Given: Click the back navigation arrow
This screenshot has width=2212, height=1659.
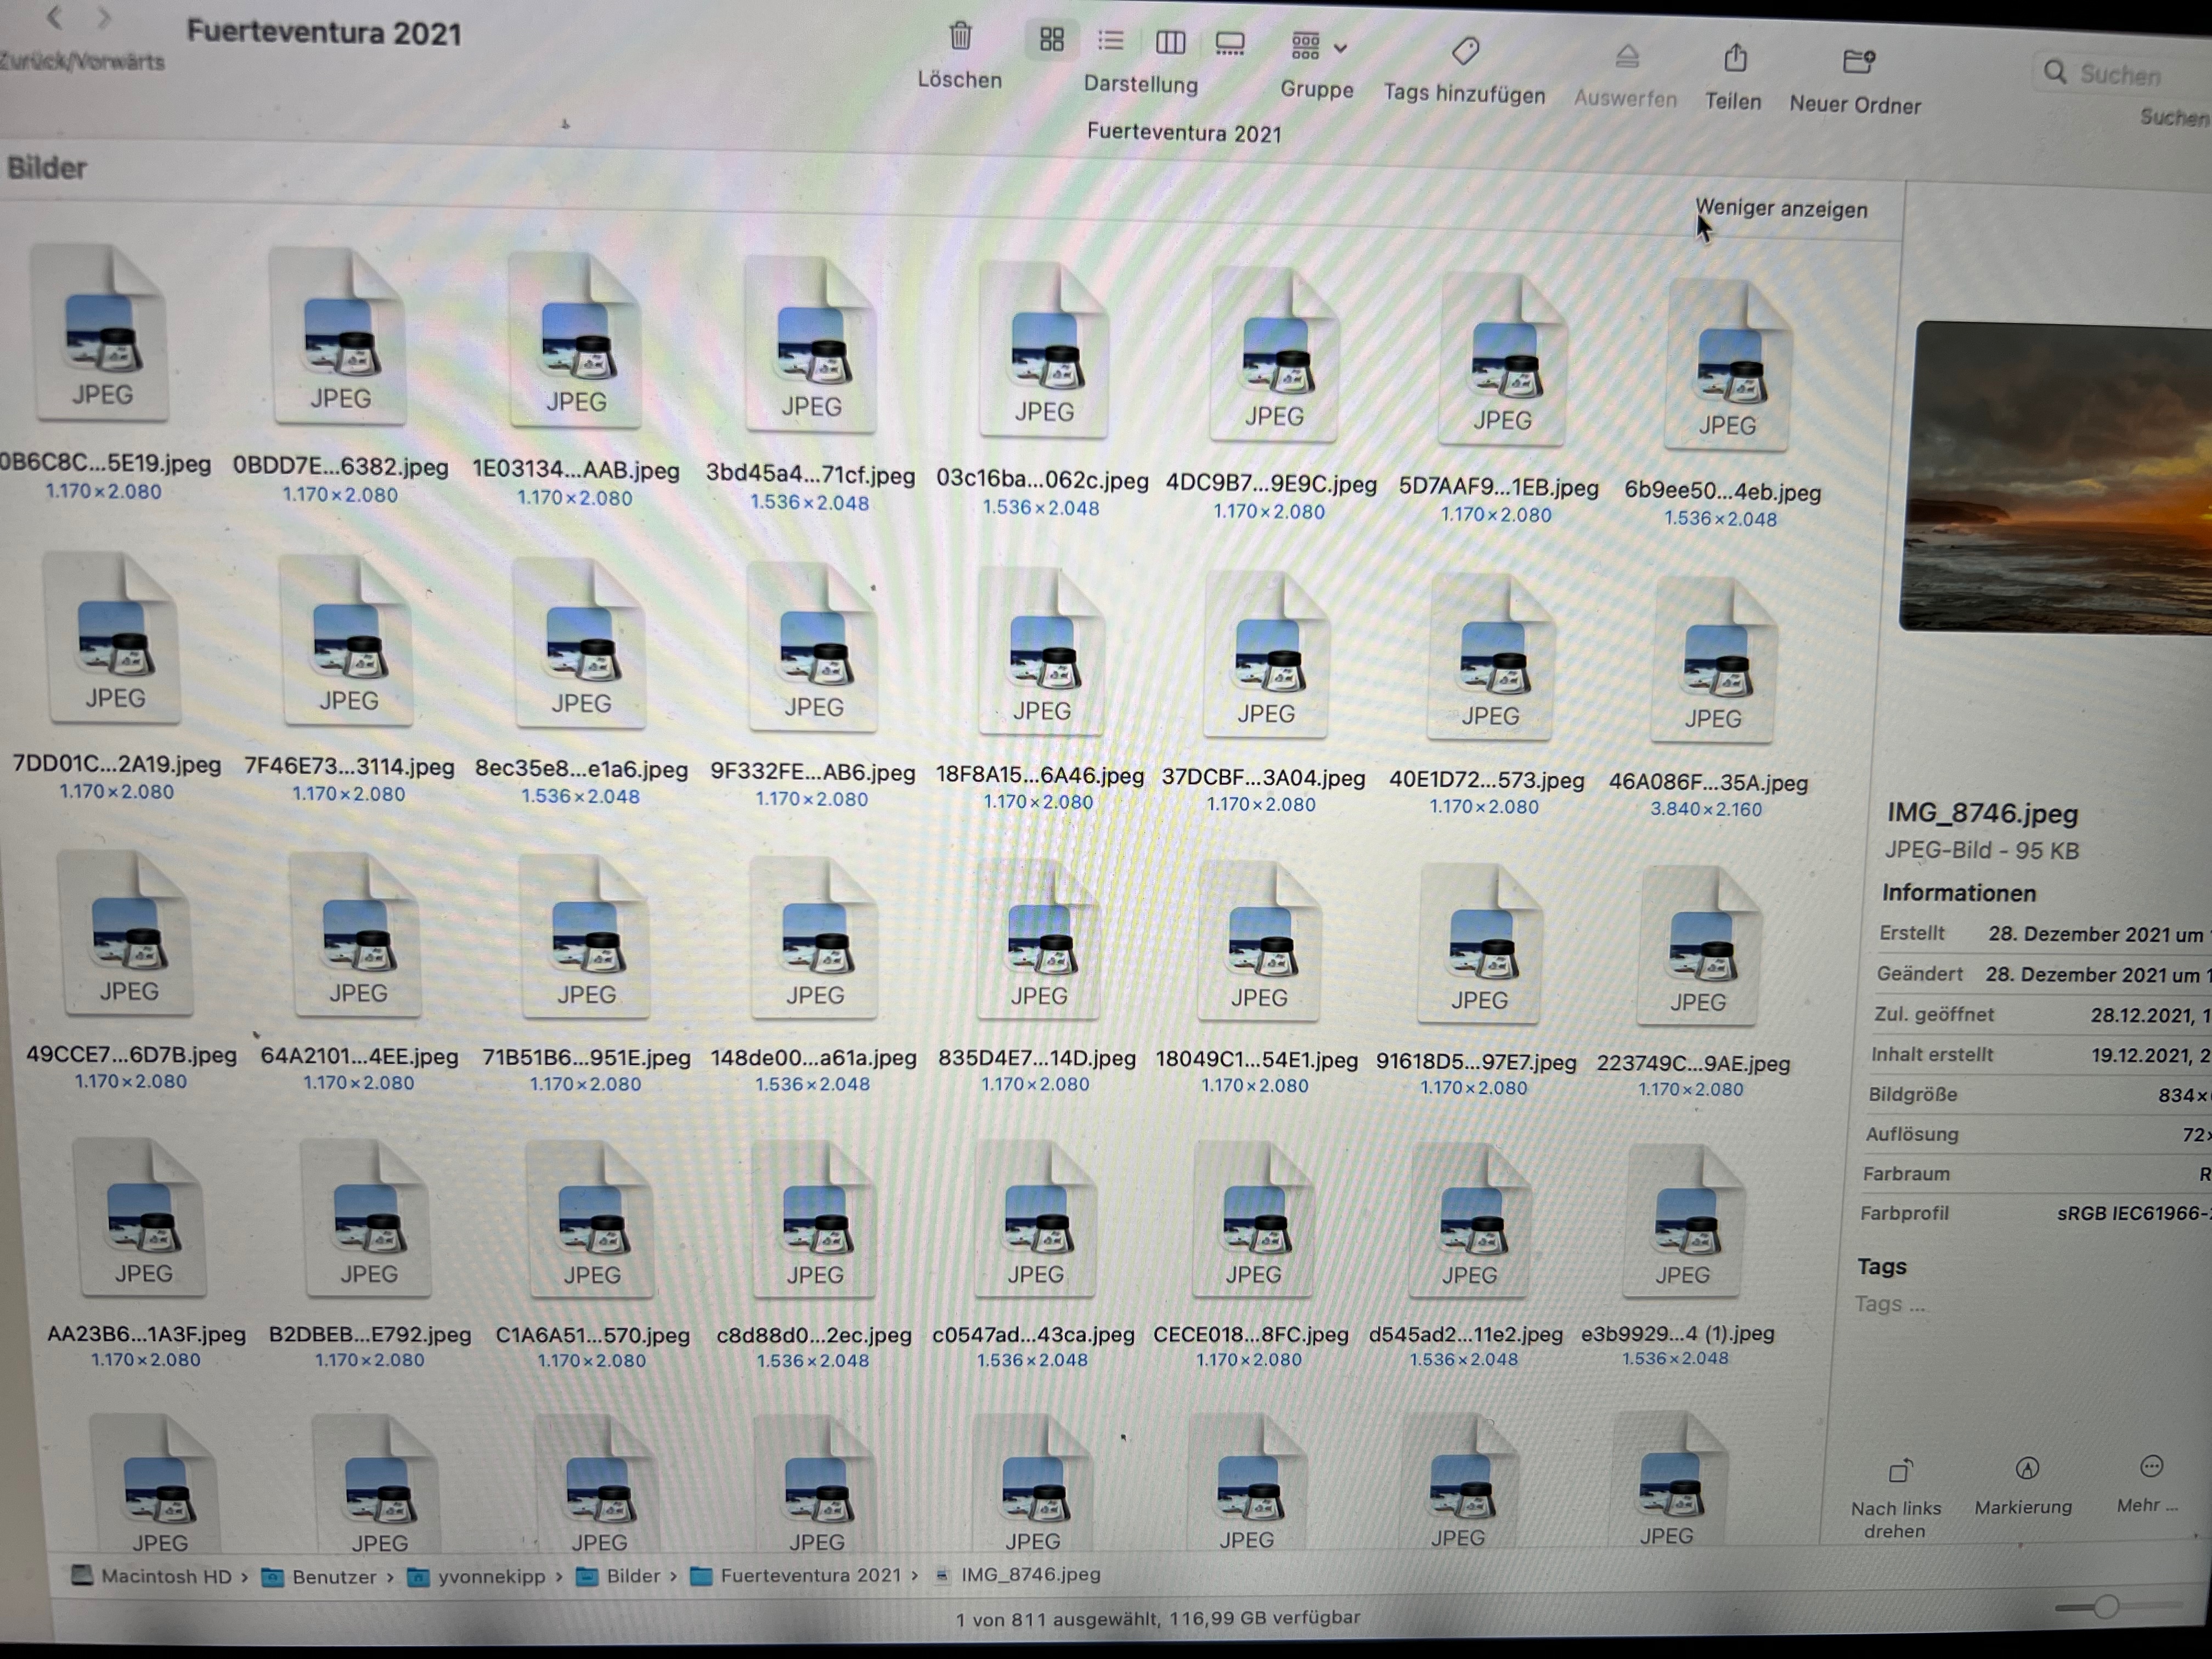Looking at the screenshot, I should coord(55,17).
